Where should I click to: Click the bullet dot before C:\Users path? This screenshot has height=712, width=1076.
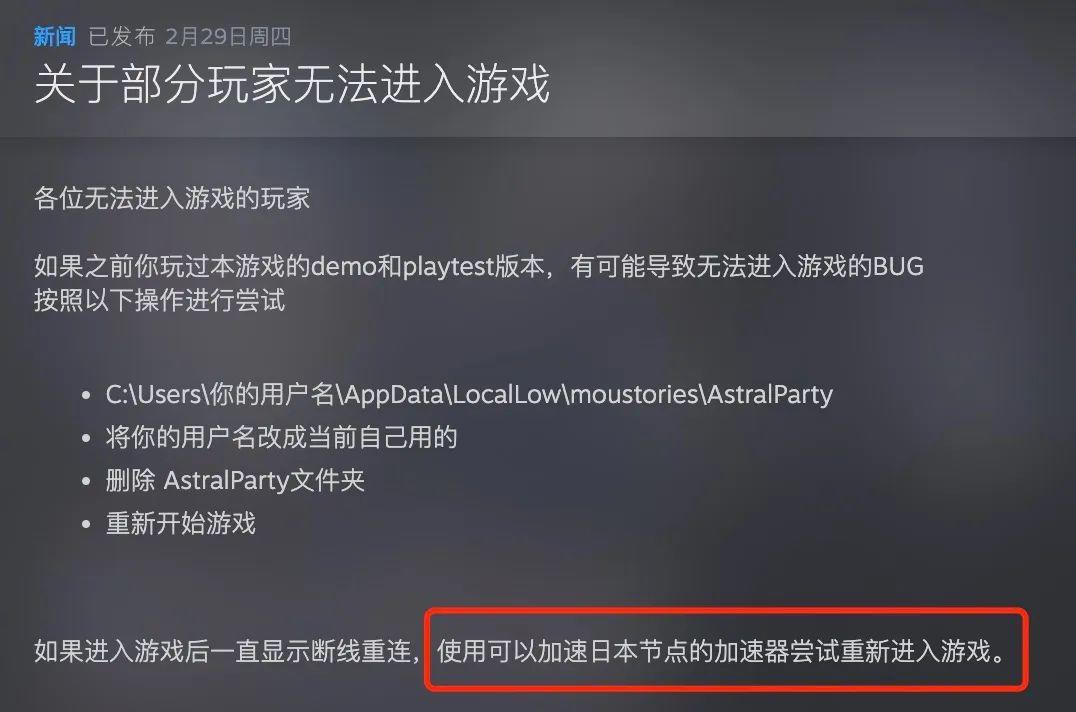tap(86, 396)
